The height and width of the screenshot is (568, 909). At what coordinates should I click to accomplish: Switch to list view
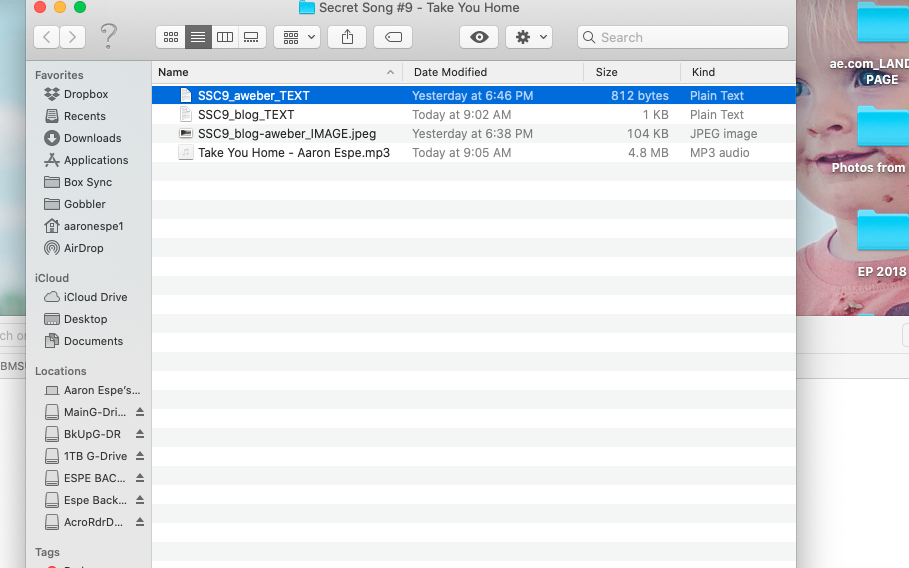coord(198,37)
